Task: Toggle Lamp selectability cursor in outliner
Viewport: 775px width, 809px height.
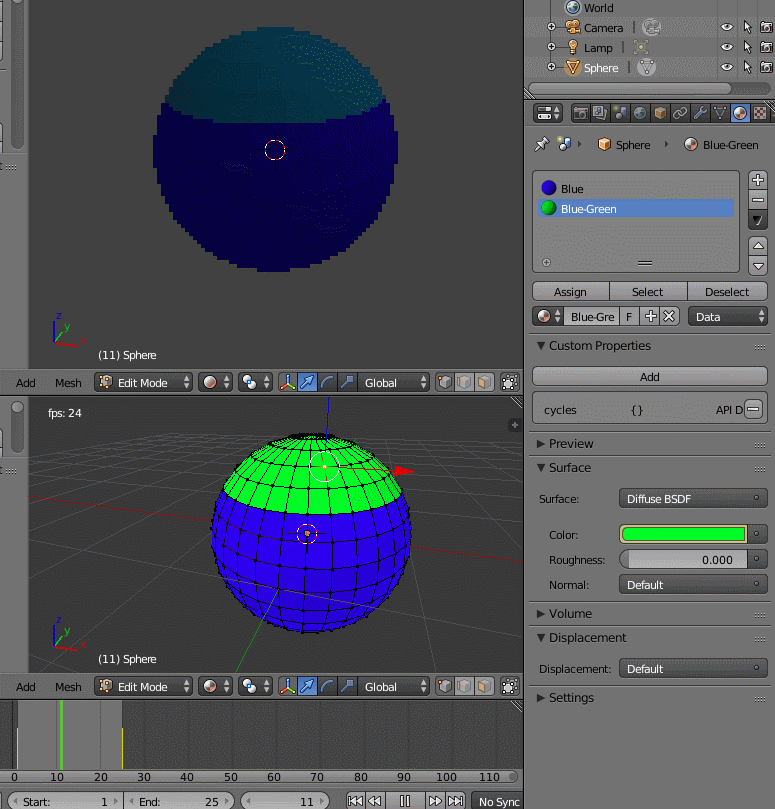Action: pyautogui.click(x=747, y=47)
